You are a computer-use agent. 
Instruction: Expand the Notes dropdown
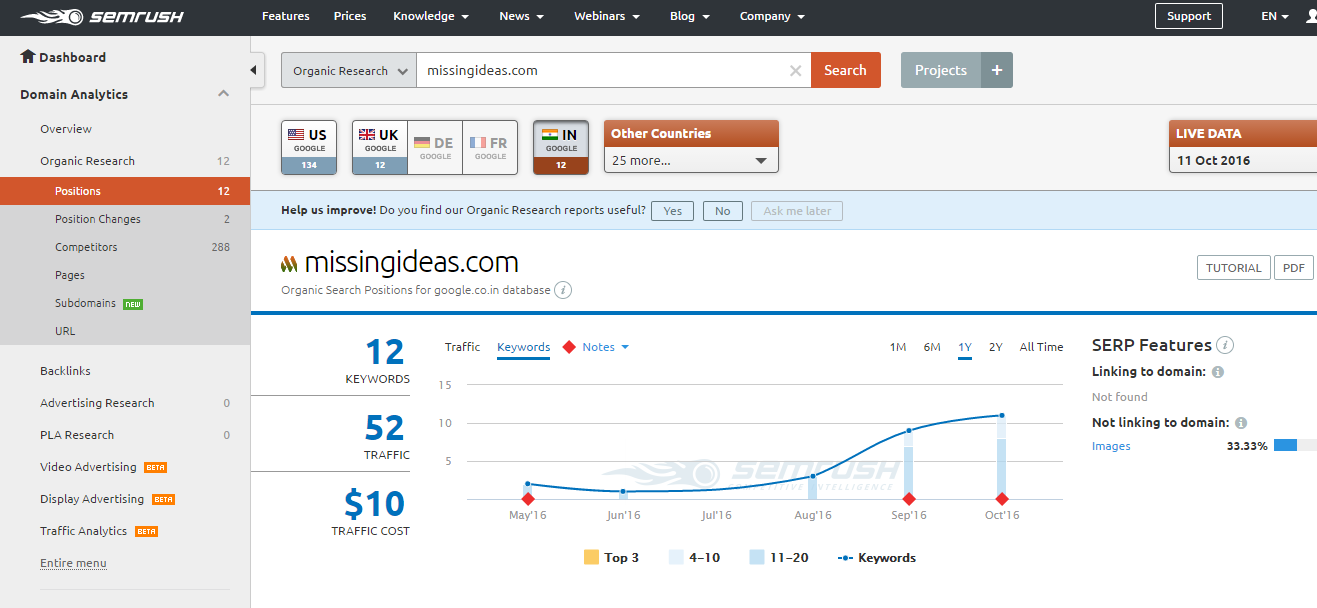click(606, 347)
